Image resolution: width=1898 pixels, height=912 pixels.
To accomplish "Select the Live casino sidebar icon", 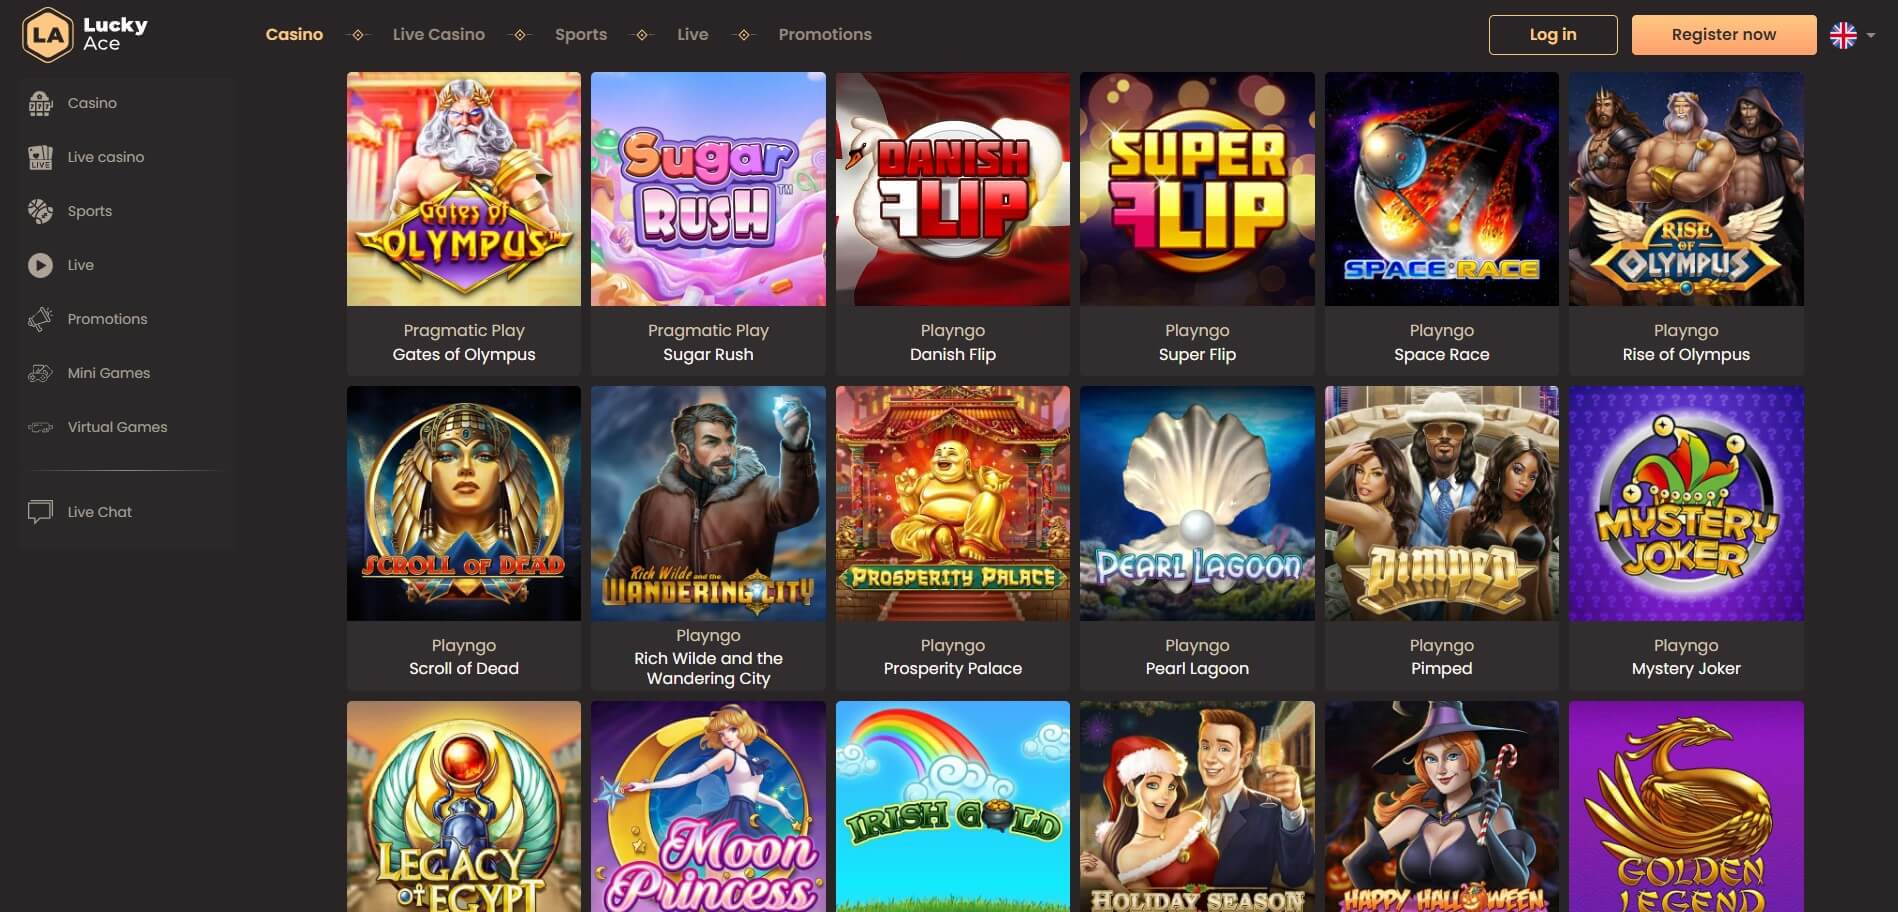I will point(40,157).
